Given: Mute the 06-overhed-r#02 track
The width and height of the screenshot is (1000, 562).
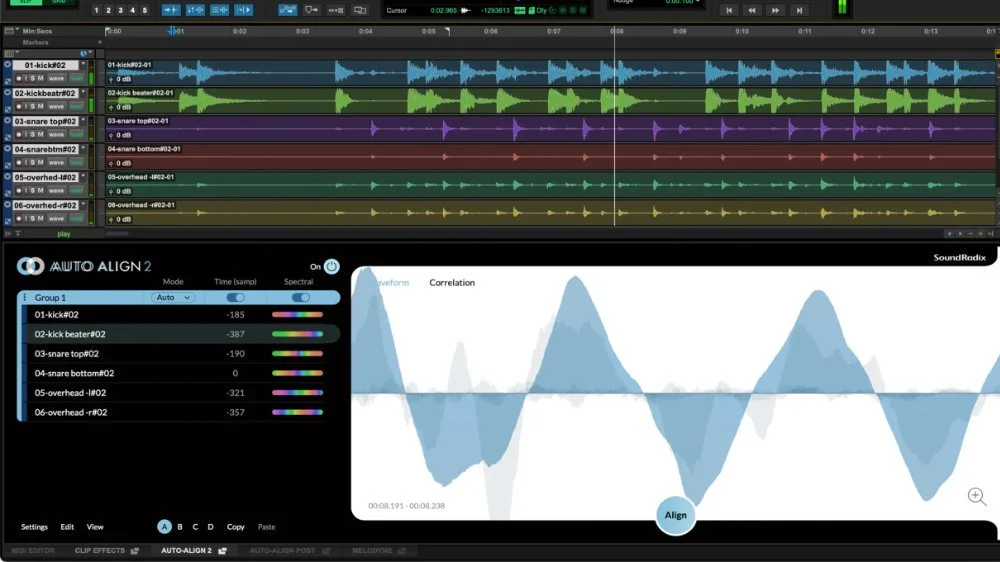Looking at the screenshot, I should (40, 219).
